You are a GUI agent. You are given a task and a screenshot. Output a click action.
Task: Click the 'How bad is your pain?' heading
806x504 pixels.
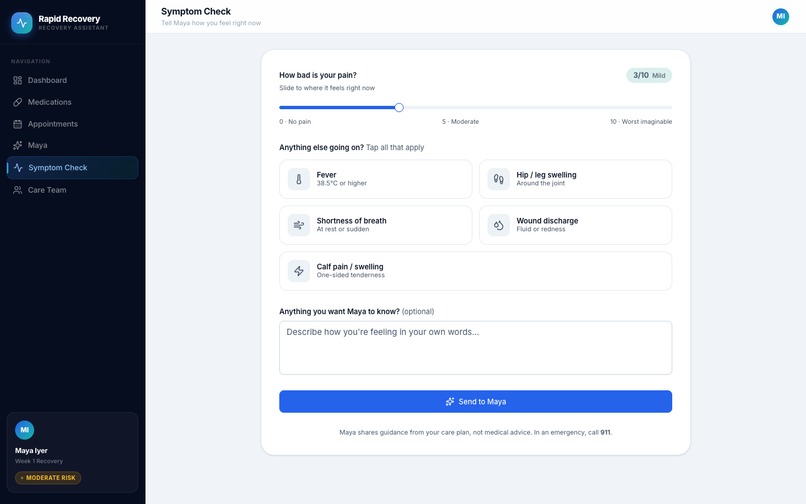point(318,75)
